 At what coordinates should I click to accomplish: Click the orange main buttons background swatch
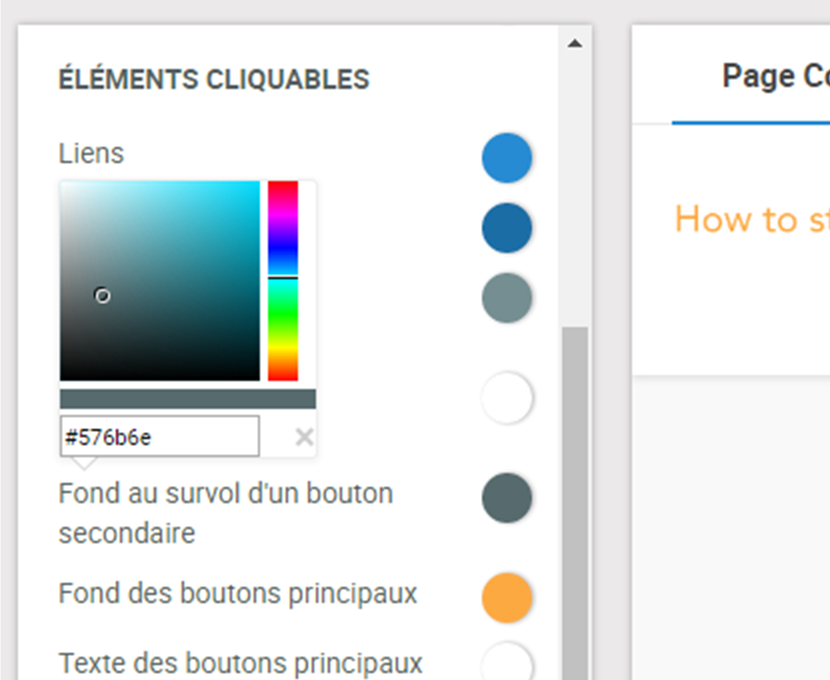coord(506,598)
